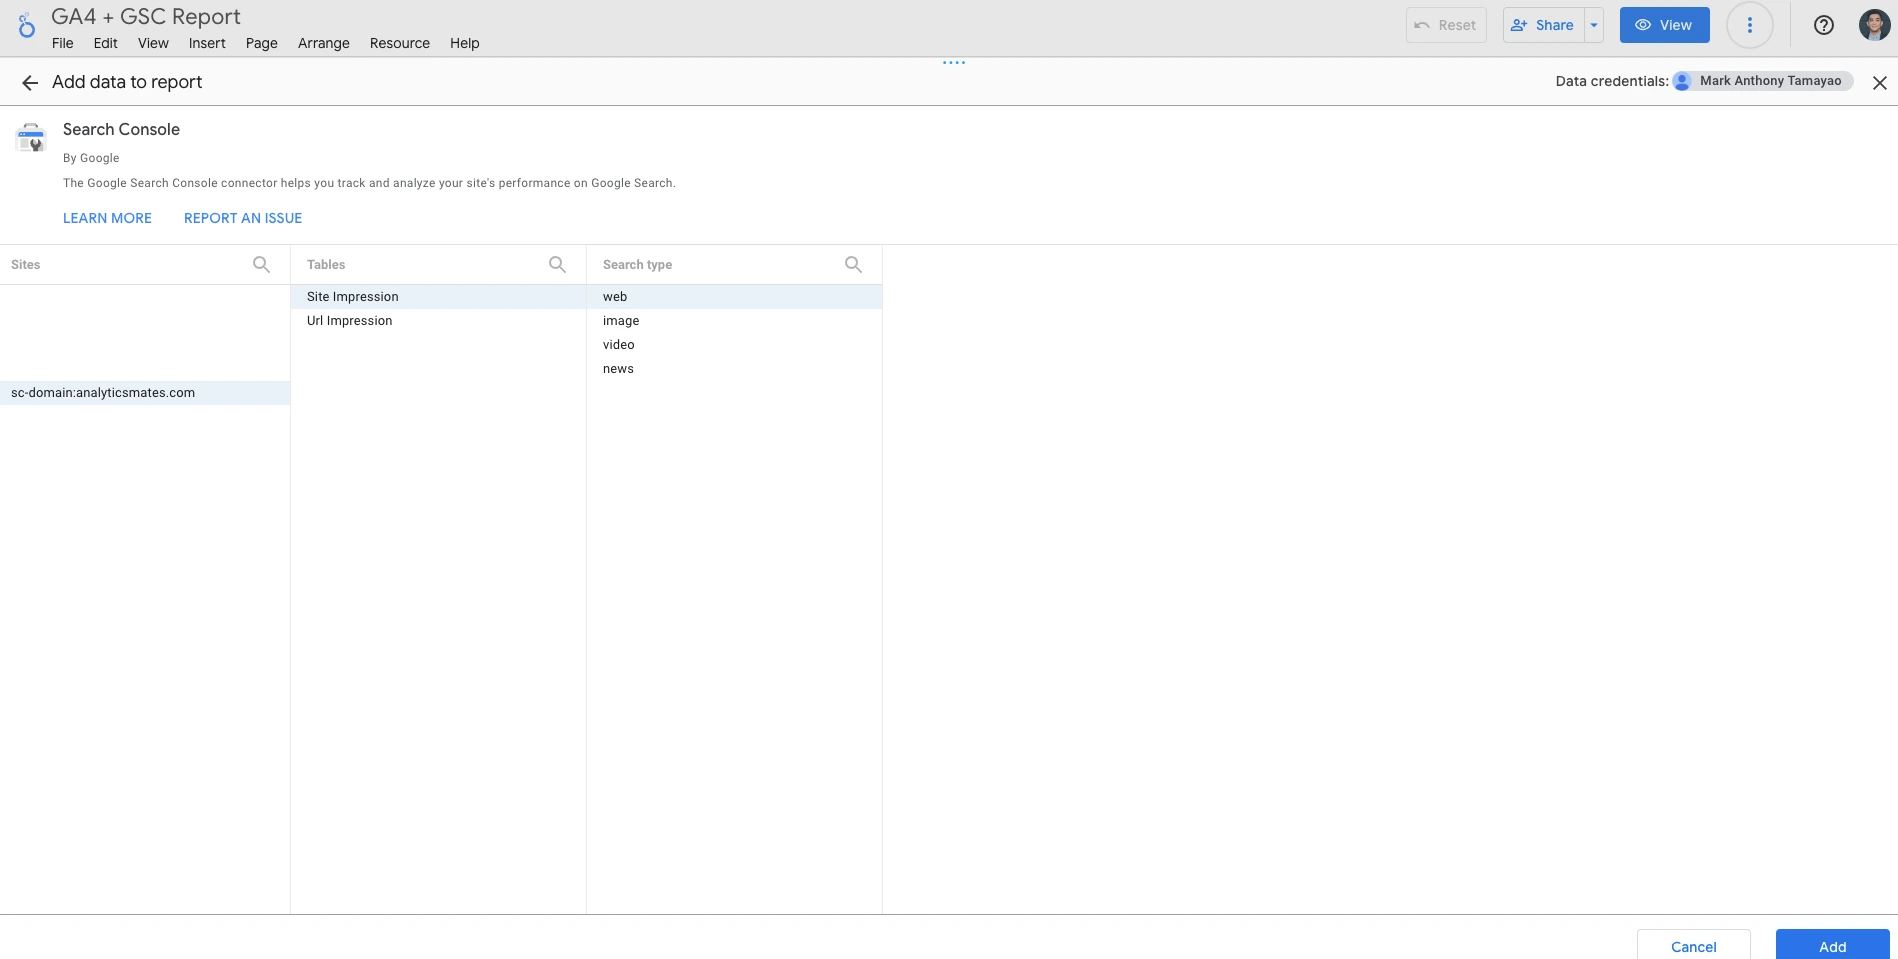Select web search type
Screen dimensions: 1898x959
(734, 297)
